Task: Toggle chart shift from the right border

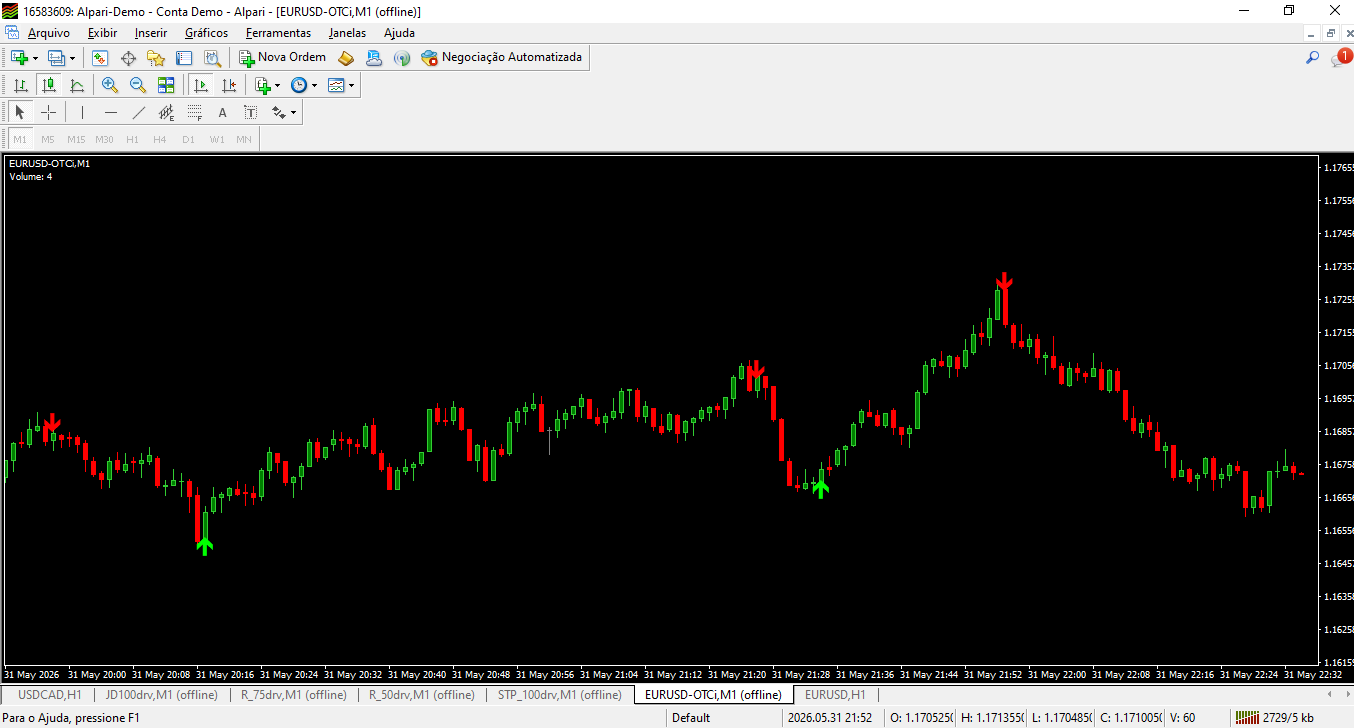Action: tap(229, 86)
